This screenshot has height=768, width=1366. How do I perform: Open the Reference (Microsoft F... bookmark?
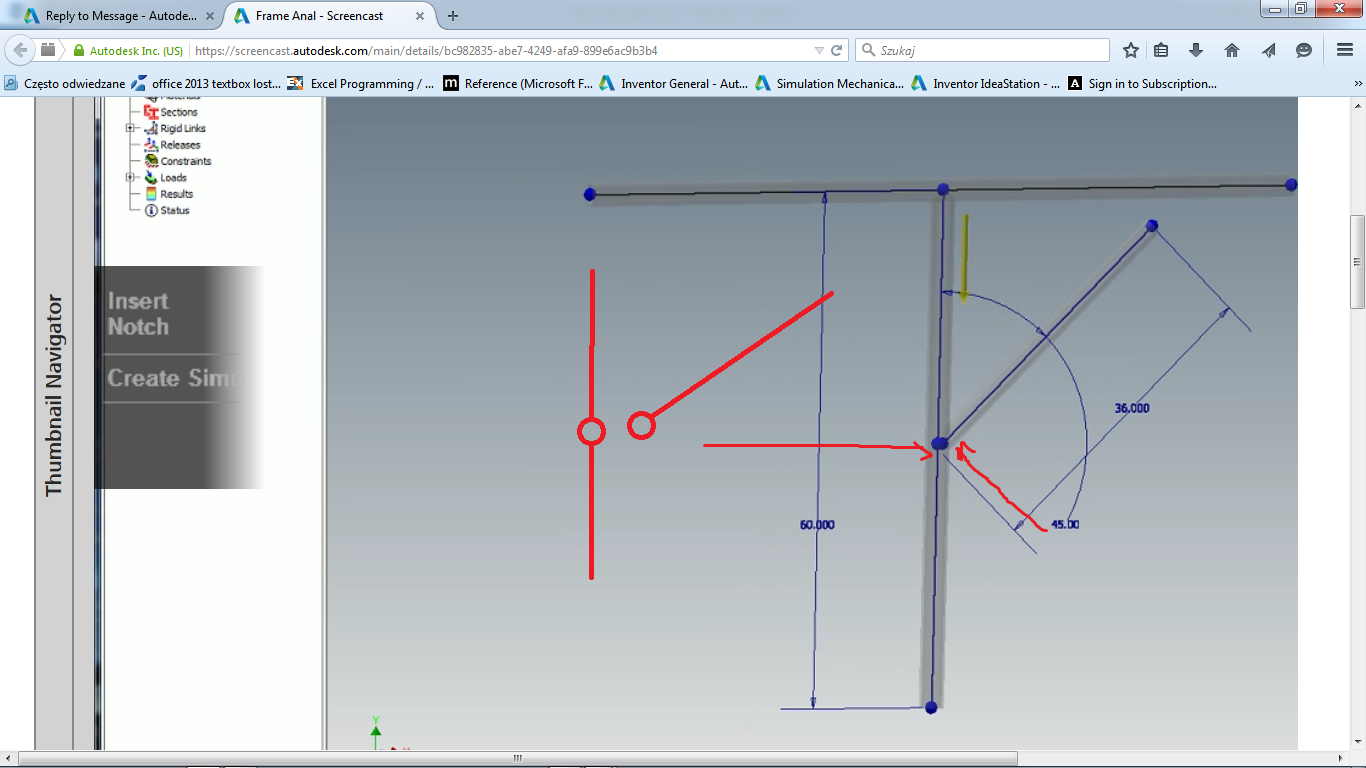(518, 84)
